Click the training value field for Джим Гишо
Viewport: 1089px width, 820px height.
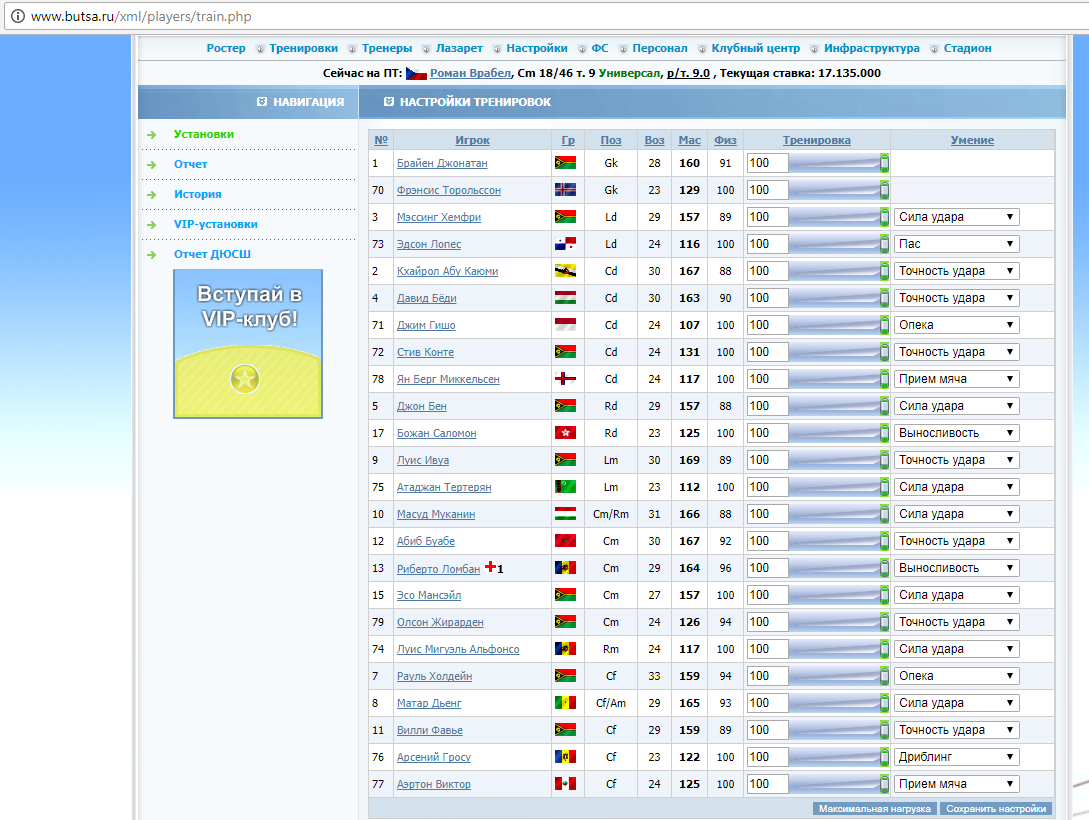(x=767, y=325)
